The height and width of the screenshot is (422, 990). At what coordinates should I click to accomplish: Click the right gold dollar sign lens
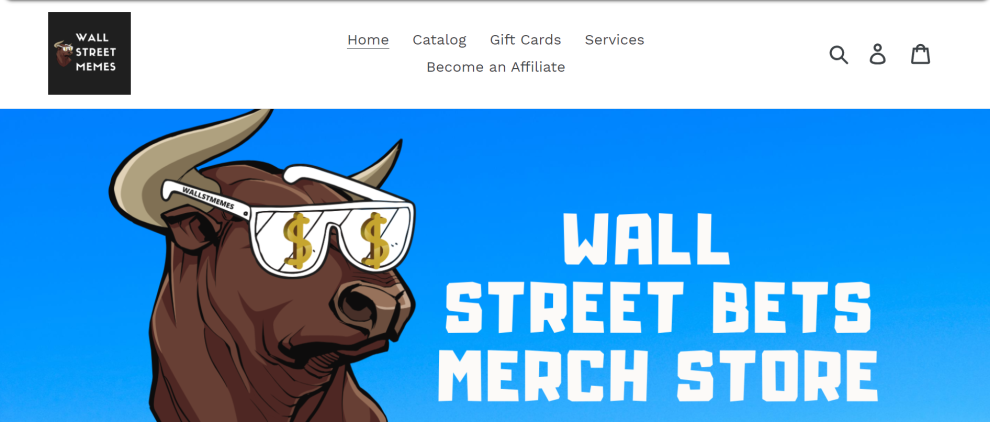(374, 239)
